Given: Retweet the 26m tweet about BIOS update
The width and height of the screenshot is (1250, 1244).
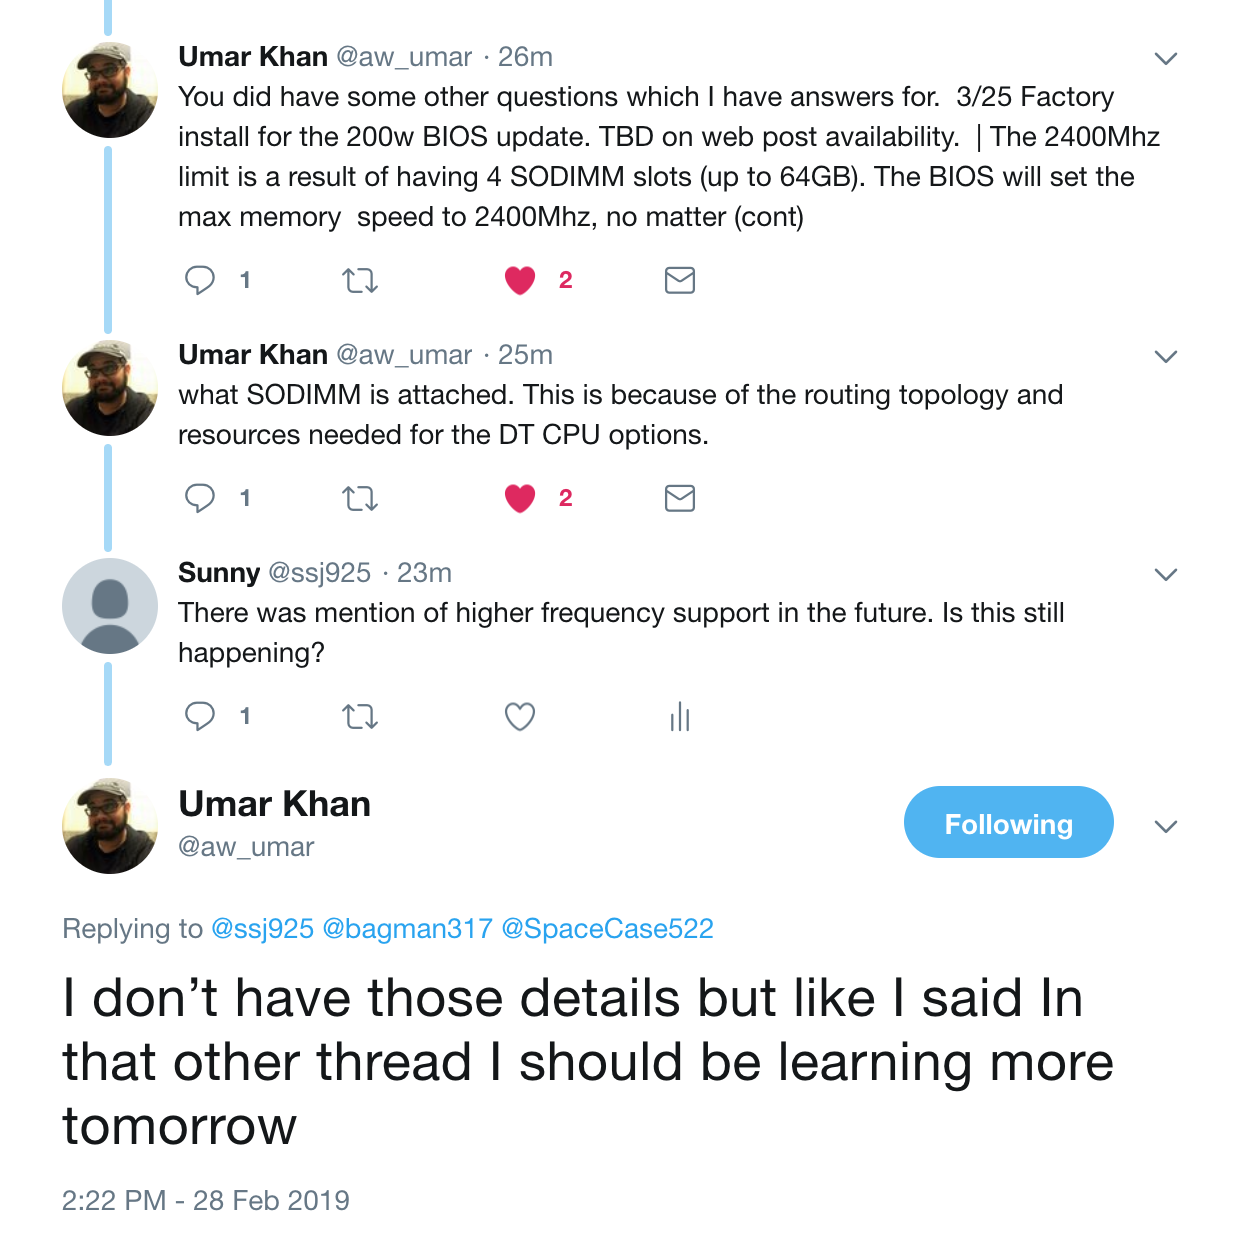Looking at the screenshot, I should [360, 280].
